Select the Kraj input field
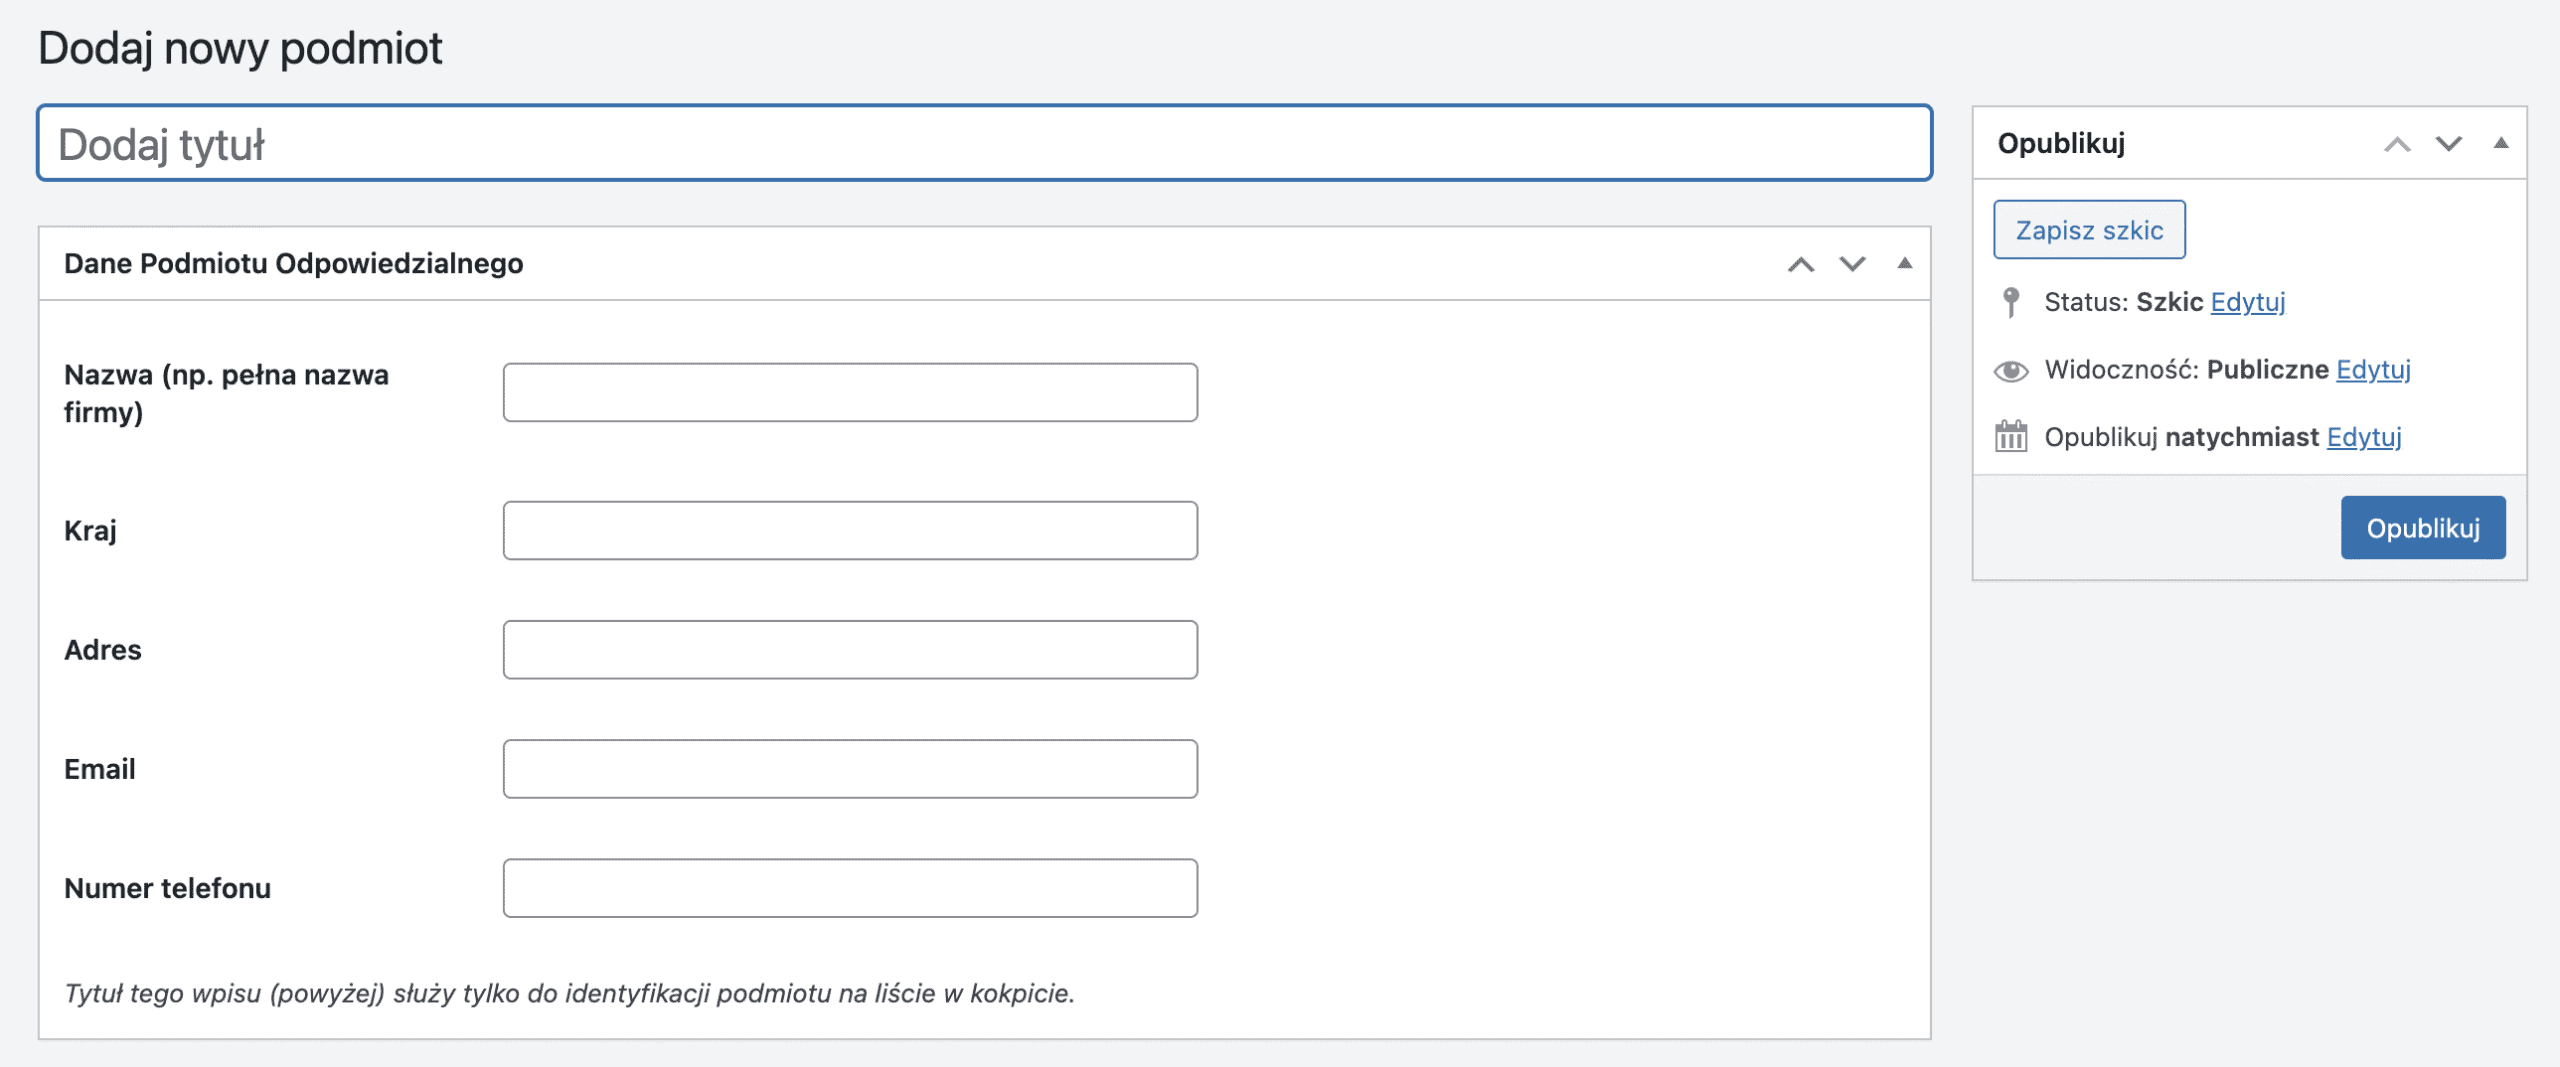 850,530
